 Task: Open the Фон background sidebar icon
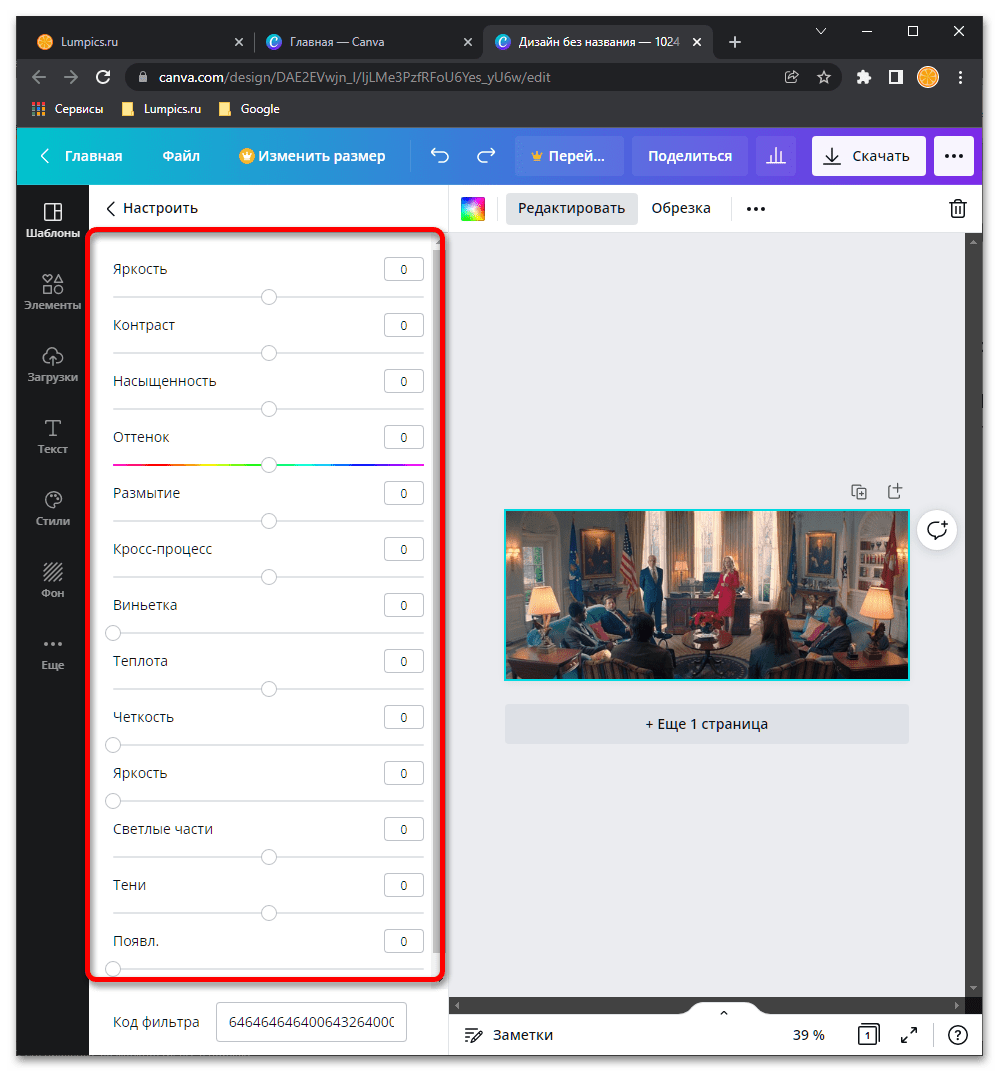point(53,580)
